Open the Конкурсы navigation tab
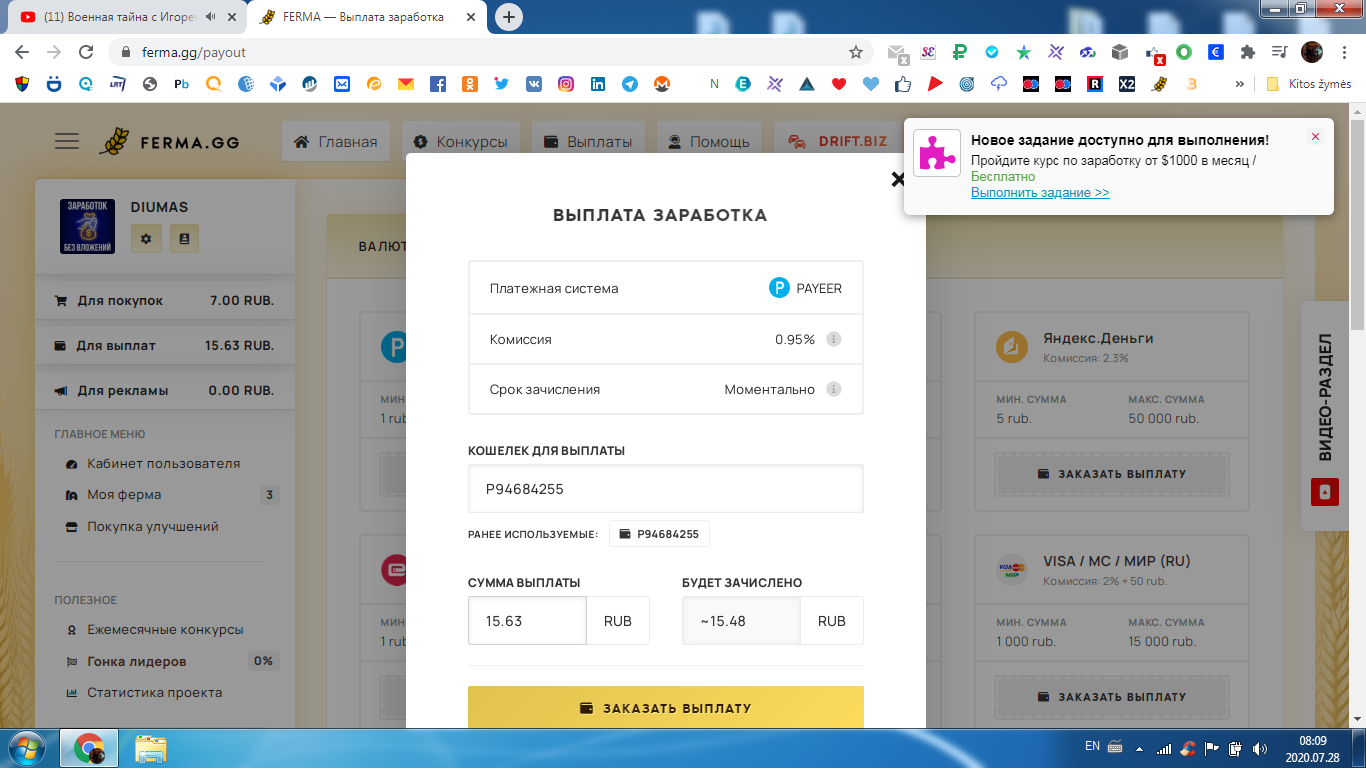Viewport: 1366px width, 768px height. (460, 142)
